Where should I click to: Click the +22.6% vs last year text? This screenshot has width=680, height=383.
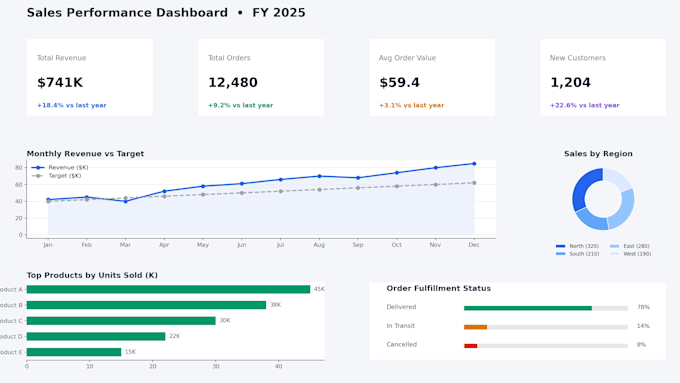pos(585,105)
